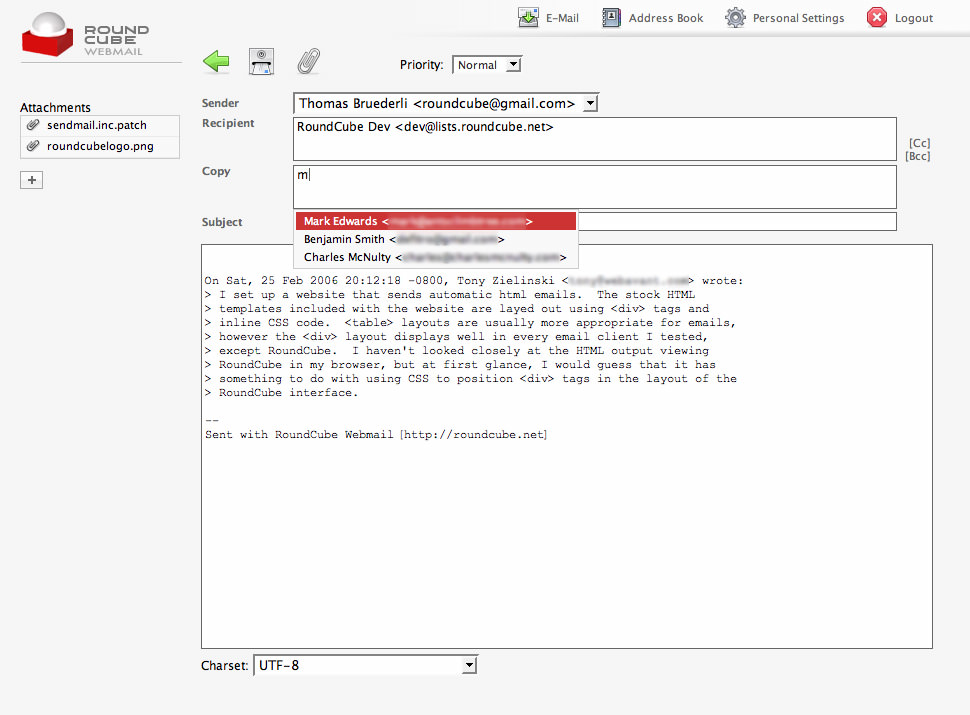
Task: Click the [Bcc] link
Action: (918, 156)
